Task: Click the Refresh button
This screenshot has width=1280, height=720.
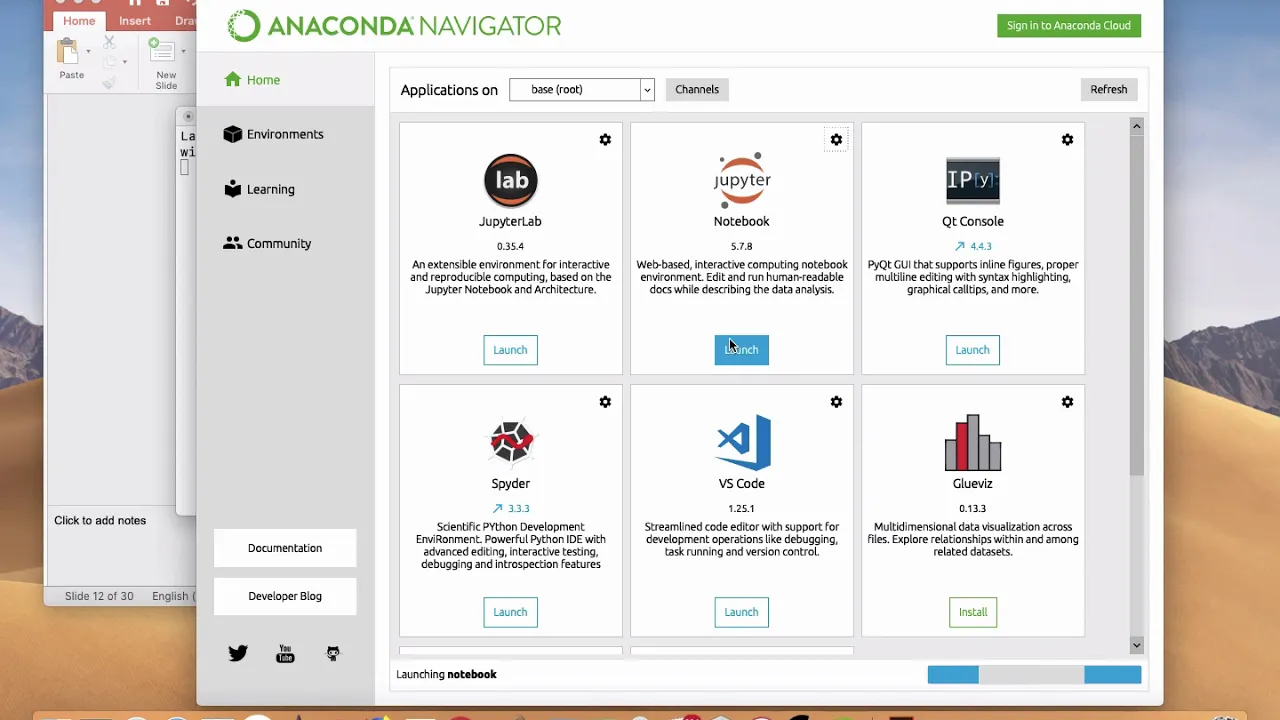Action: (1109, 89)
